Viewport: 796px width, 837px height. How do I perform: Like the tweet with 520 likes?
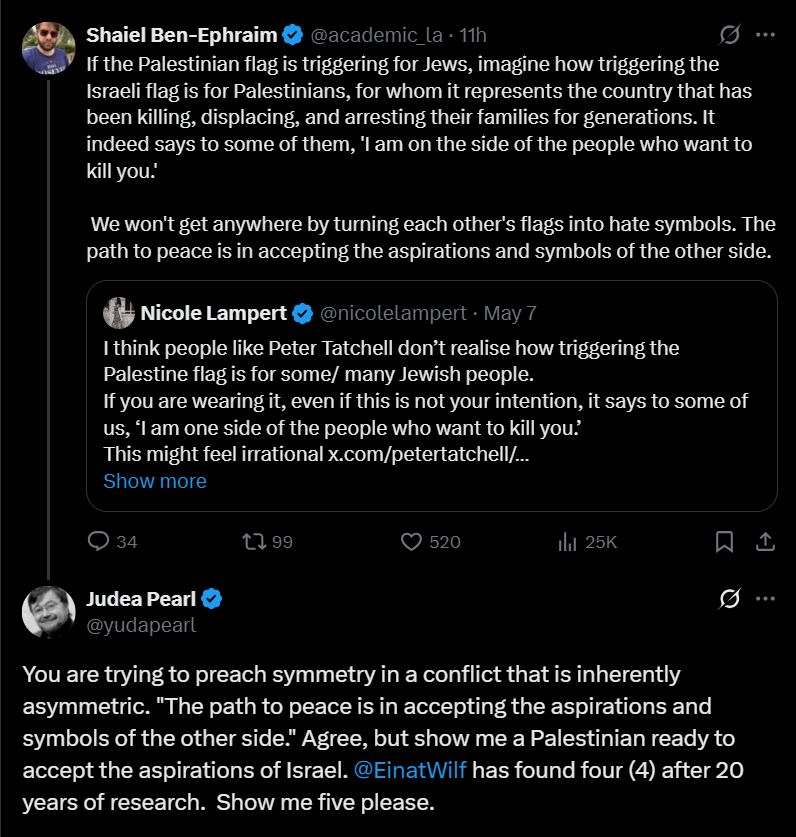(412, 541)
